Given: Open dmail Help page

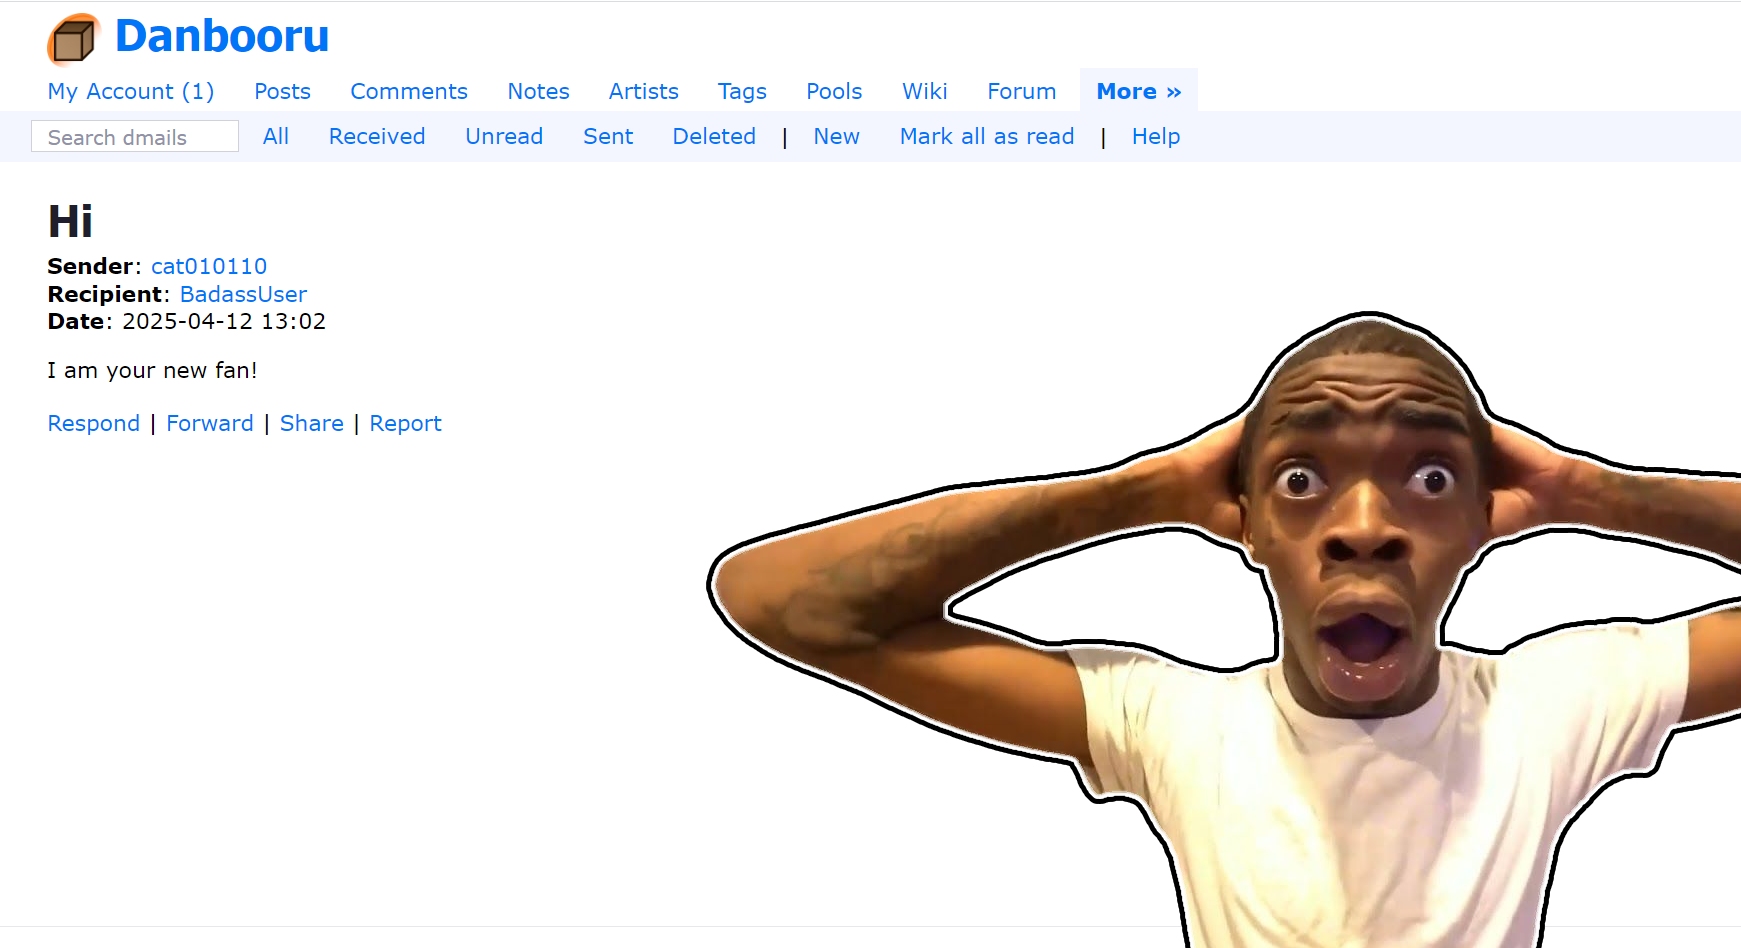Looking at the screenshot, I should pyautogui.click(x=1156, y=136).
